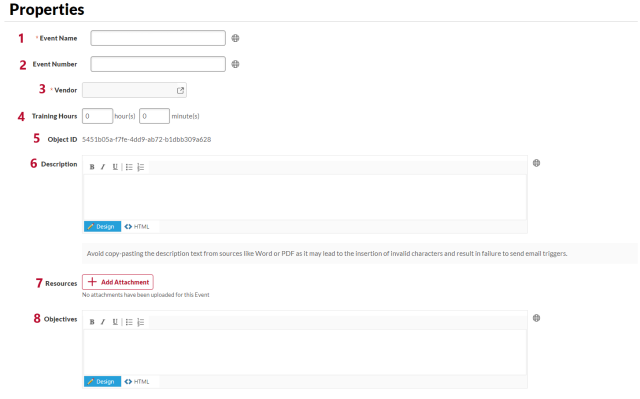Toggle Underline in the Description toolbar

[x=115, y=167]
